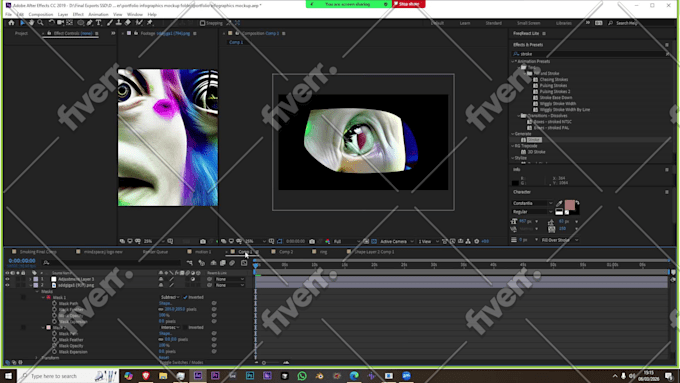The height and width of the screenshot is (383, 680).
Task: Collapse the Mask 1 property group
Action: click(43, 298)
